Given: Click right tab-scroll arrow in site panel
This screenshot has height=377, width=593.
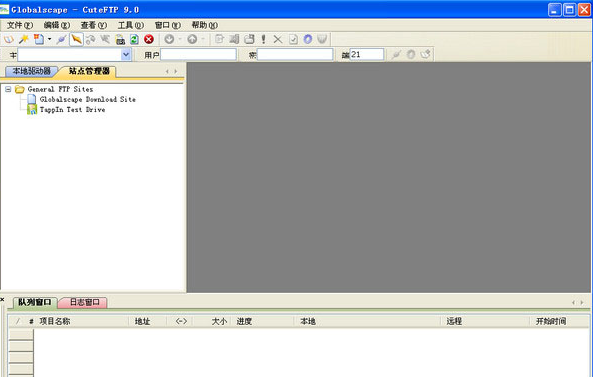Looking at the screenshot, I should [176, 71].
